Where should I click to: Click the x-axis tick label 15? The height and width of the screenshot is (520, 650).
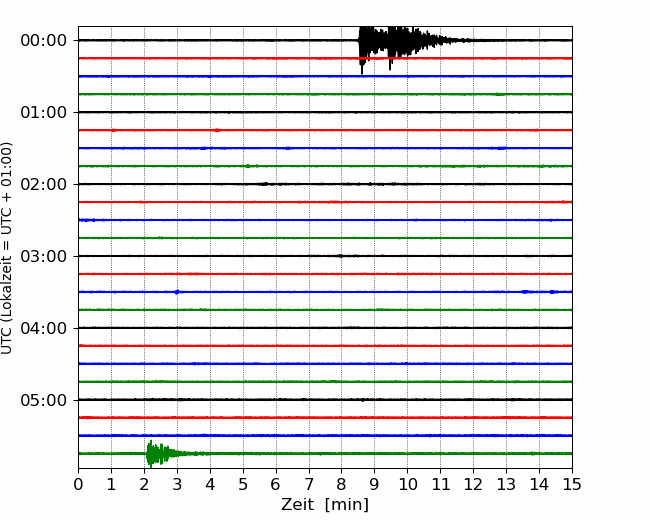[572, 484]
